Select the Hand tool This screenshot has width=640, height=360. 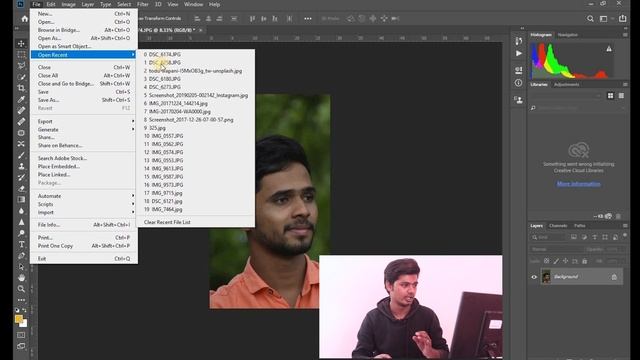click(x=21, y=278)
